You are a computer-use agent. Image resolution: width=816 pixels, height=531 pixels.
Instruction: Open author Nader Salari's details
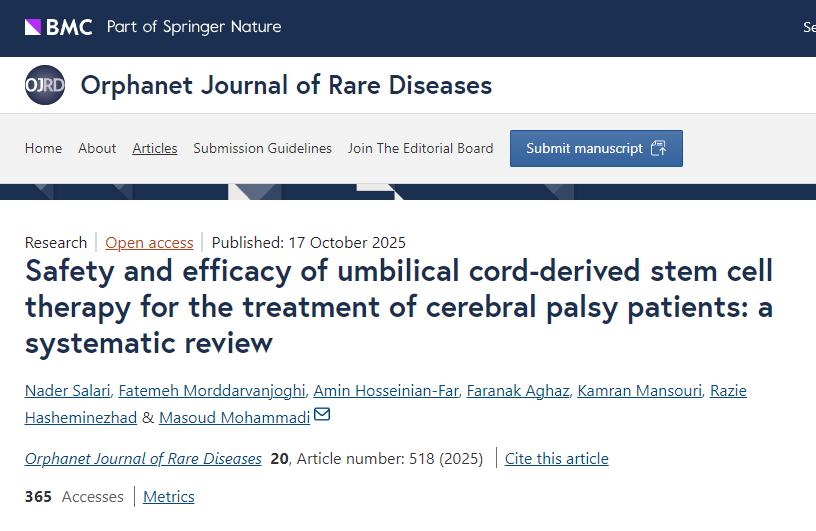pos(69,390)
